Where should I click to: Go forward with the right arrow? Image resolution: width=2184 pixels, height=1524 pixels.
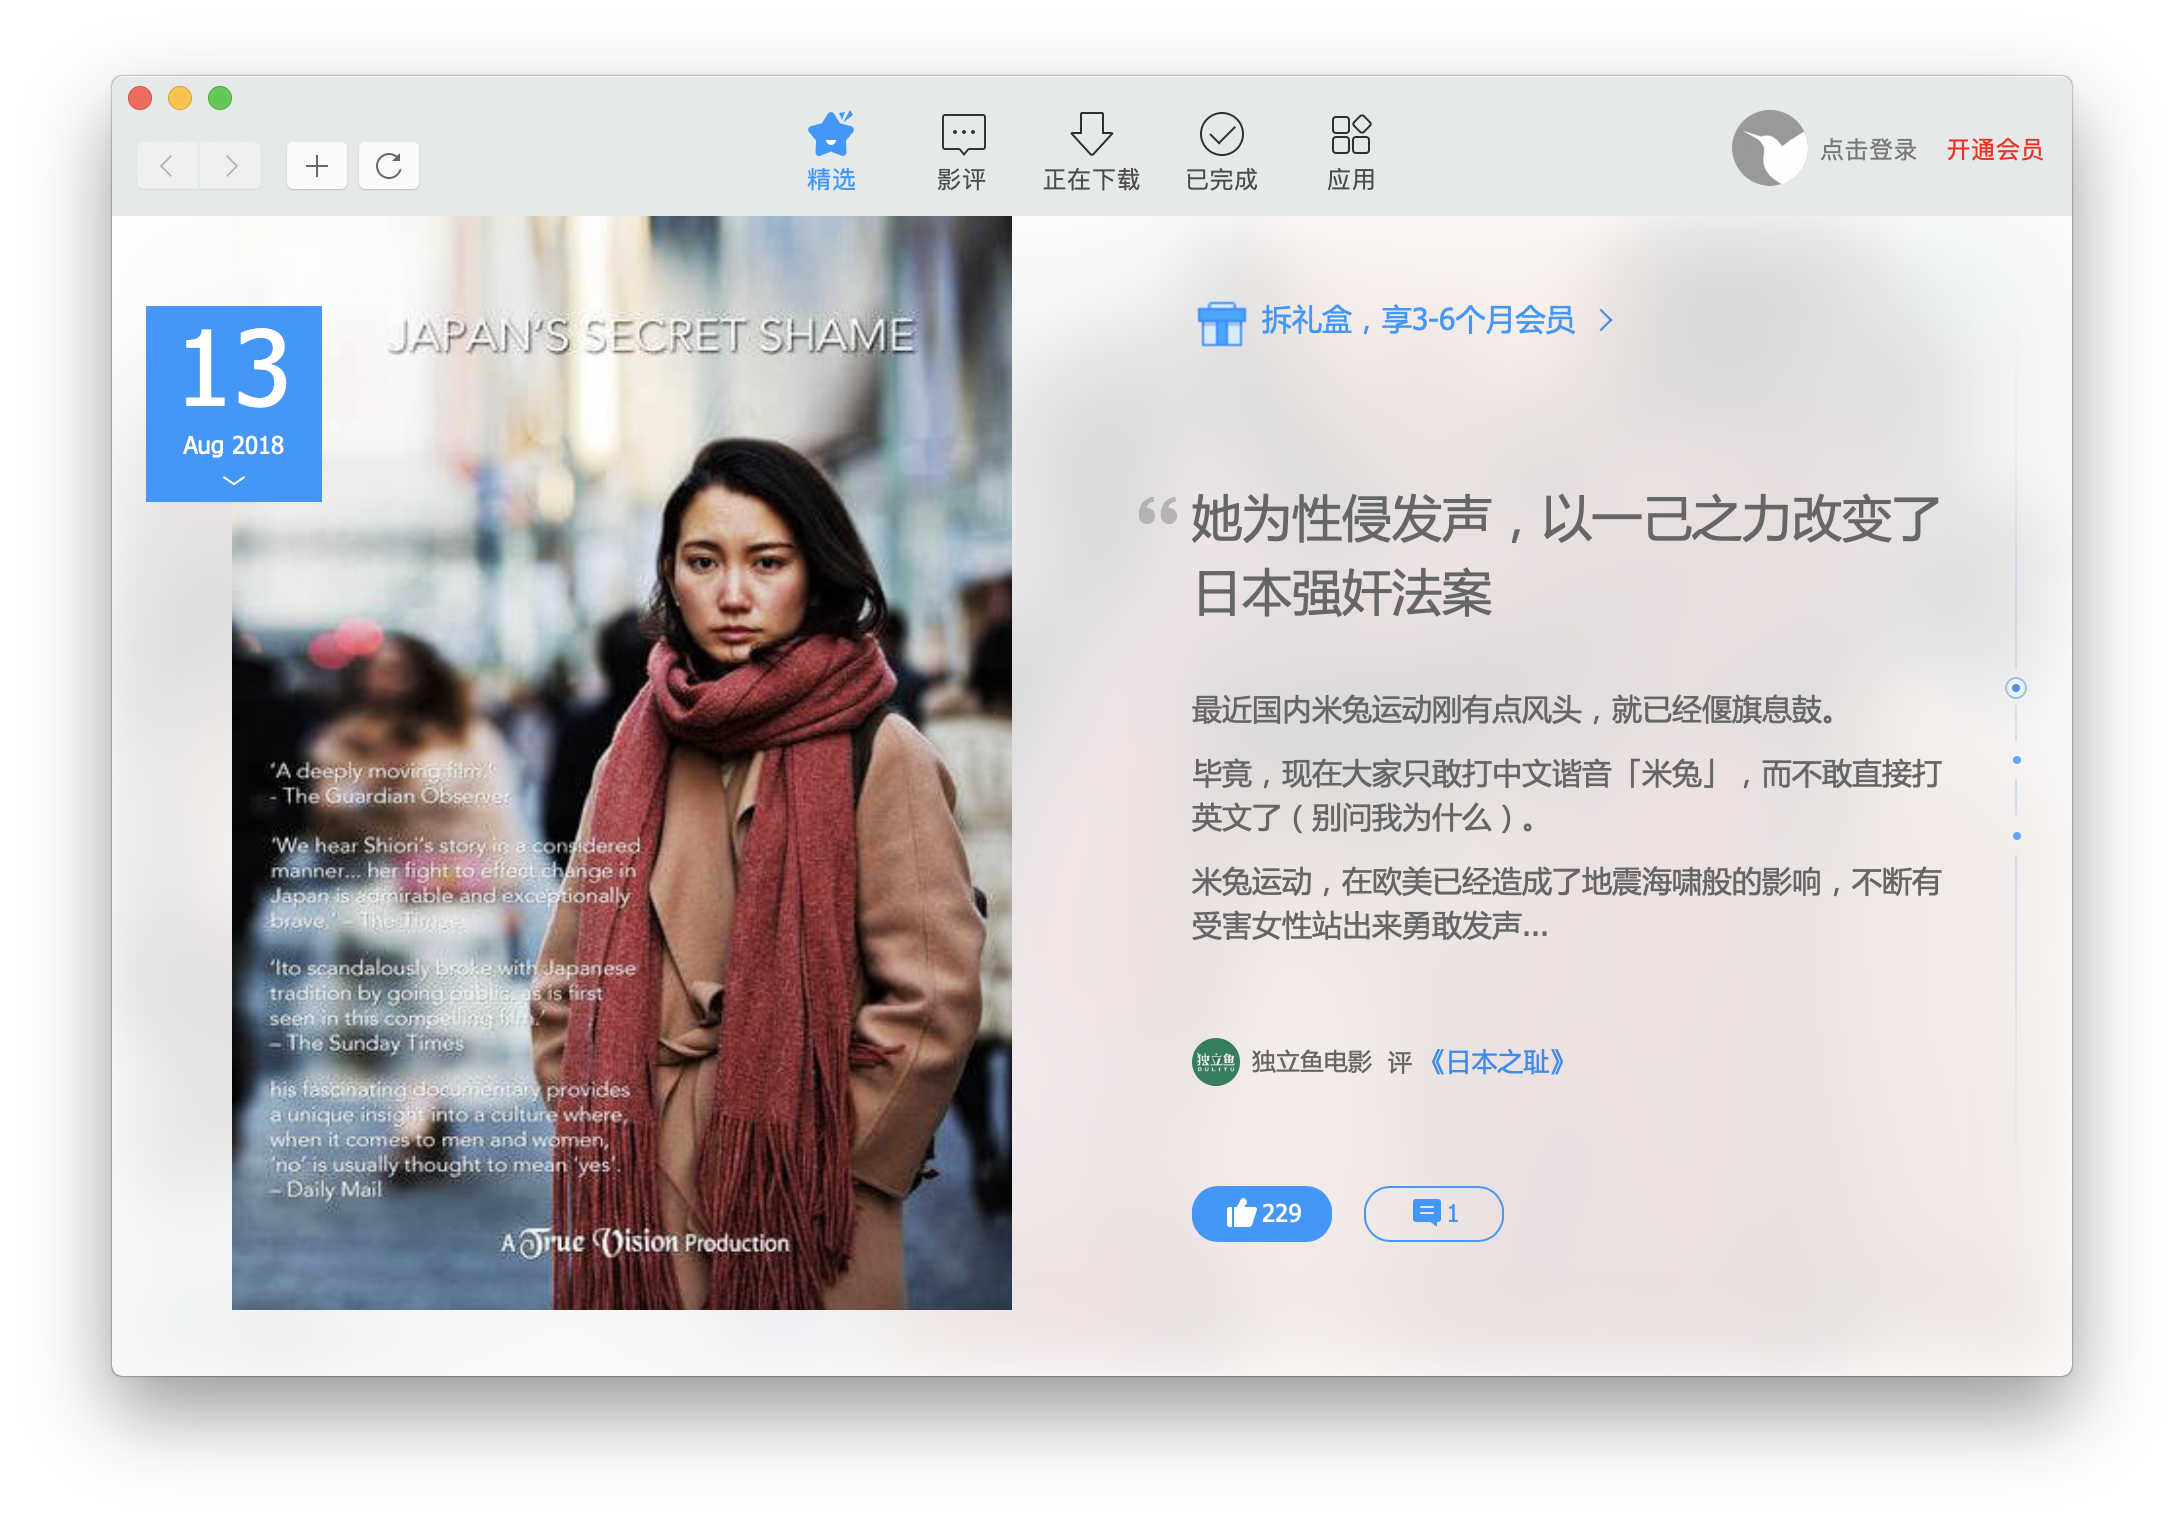tap(231, 166)
